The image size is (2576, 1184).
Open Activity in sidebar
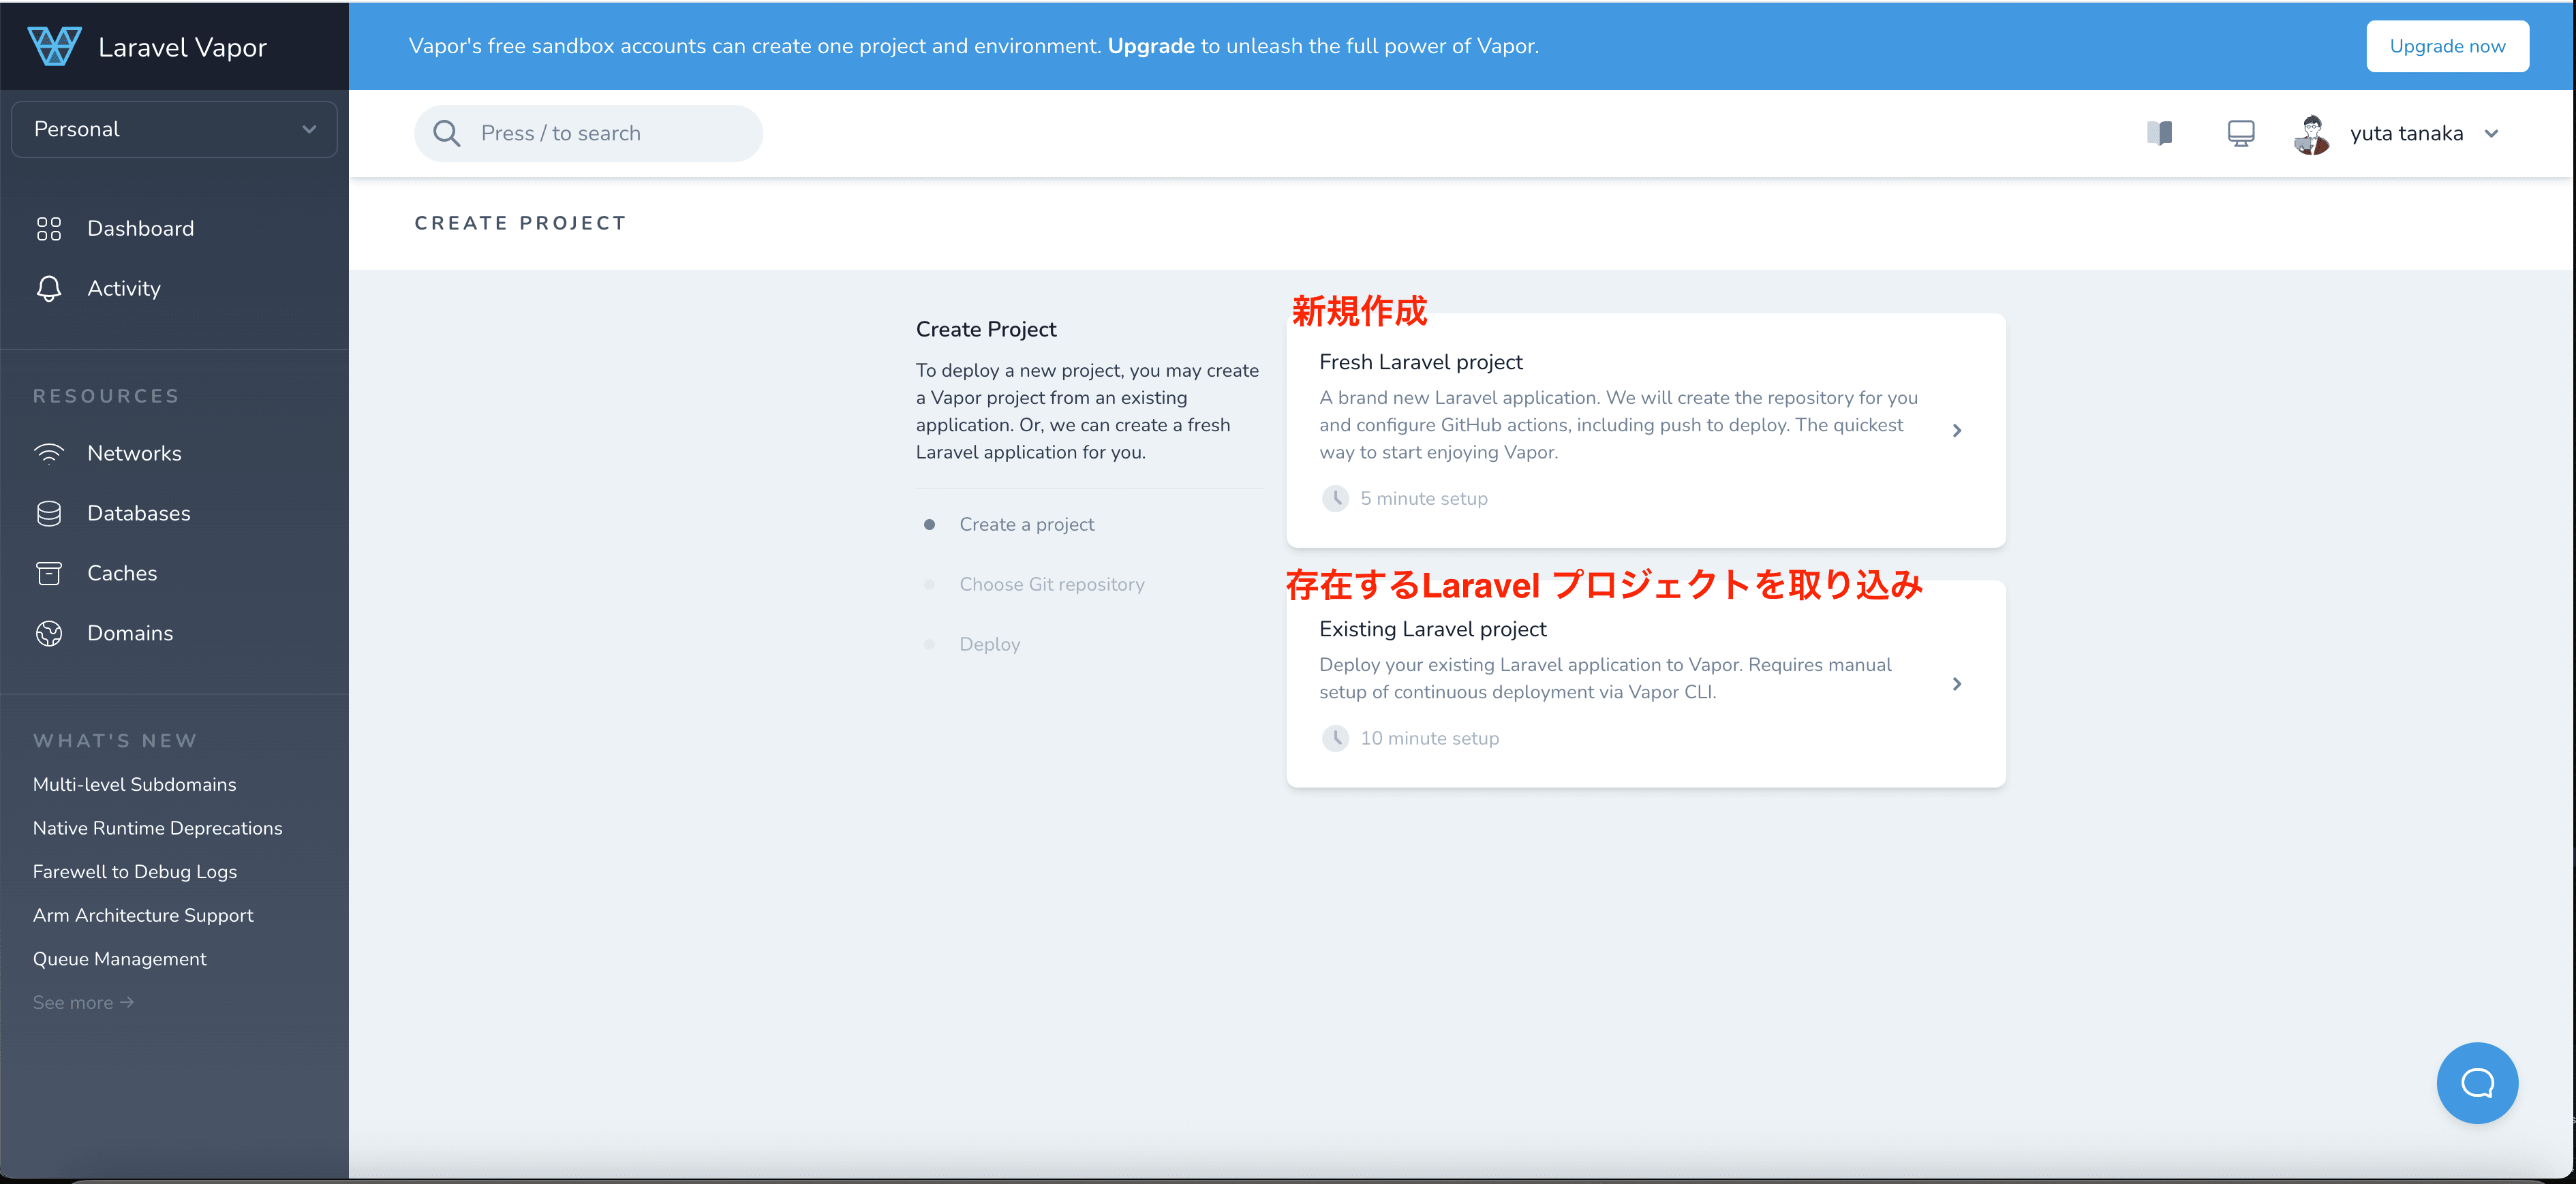tap(124, 289)
